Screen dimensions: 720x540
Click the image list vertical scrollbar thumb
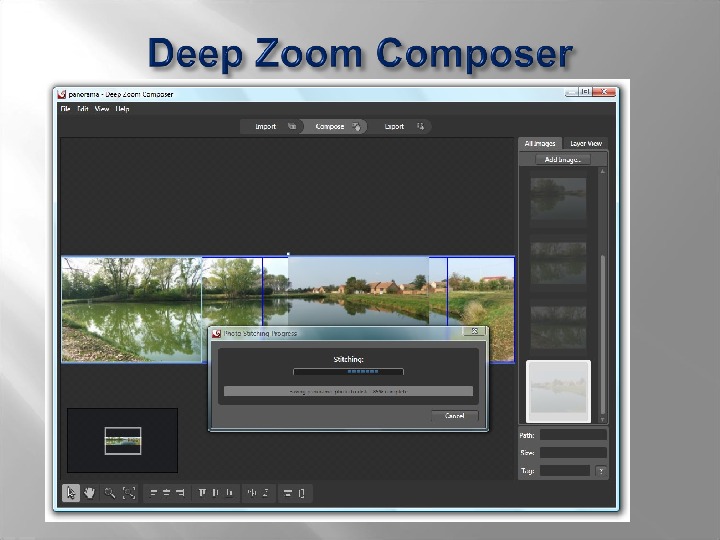[602, 334]
